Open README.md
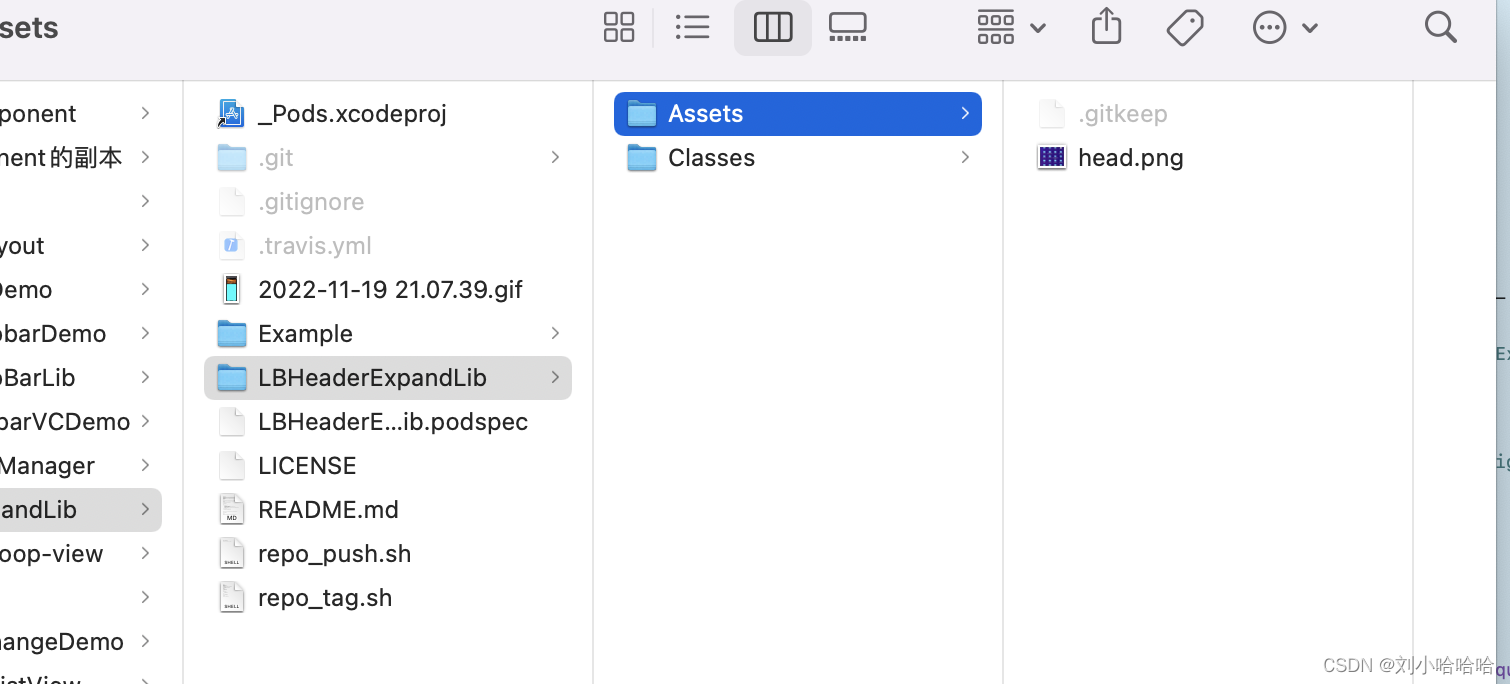This screenshot has height=684, width=1510. pos(328,509)
